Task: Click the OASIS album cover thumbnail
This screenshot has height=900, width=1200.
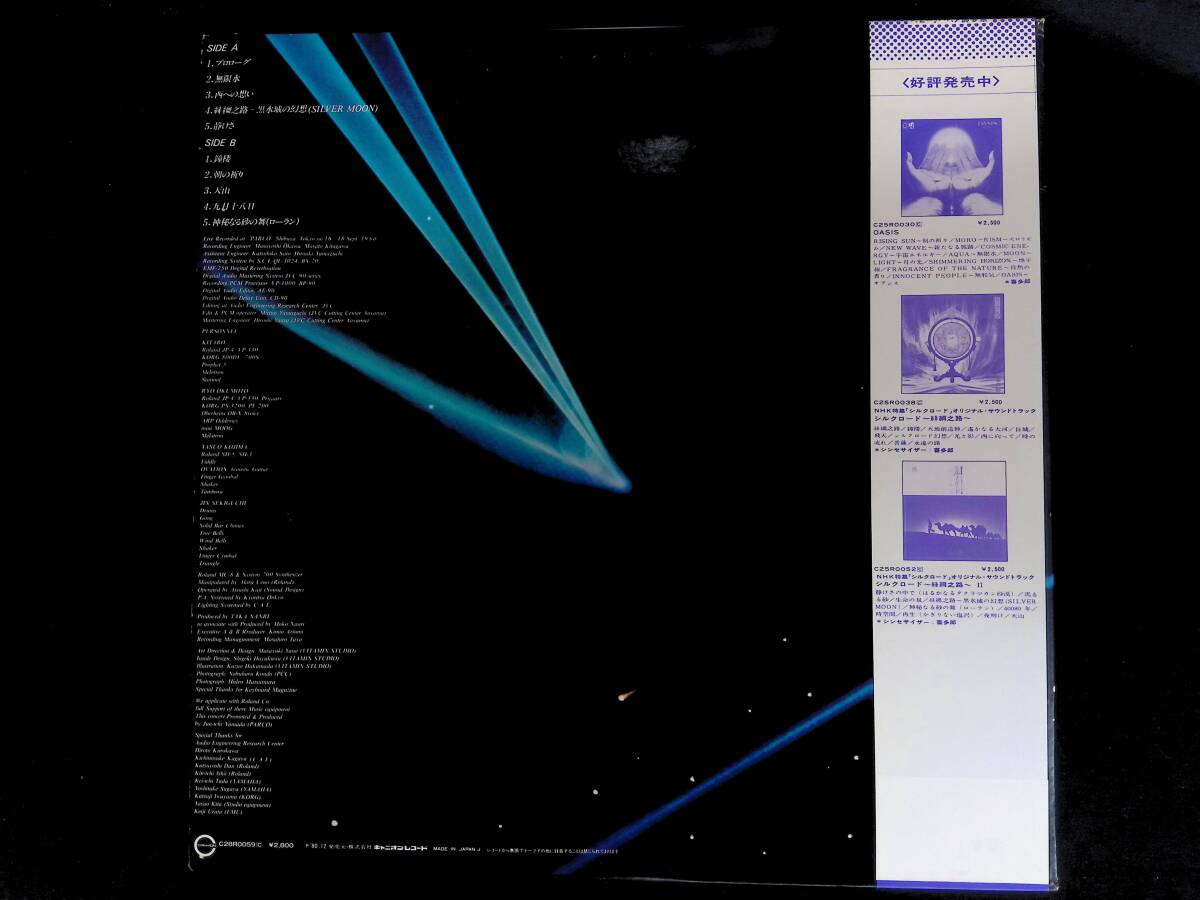Action: pyautogui.click(x=951, y=167)
